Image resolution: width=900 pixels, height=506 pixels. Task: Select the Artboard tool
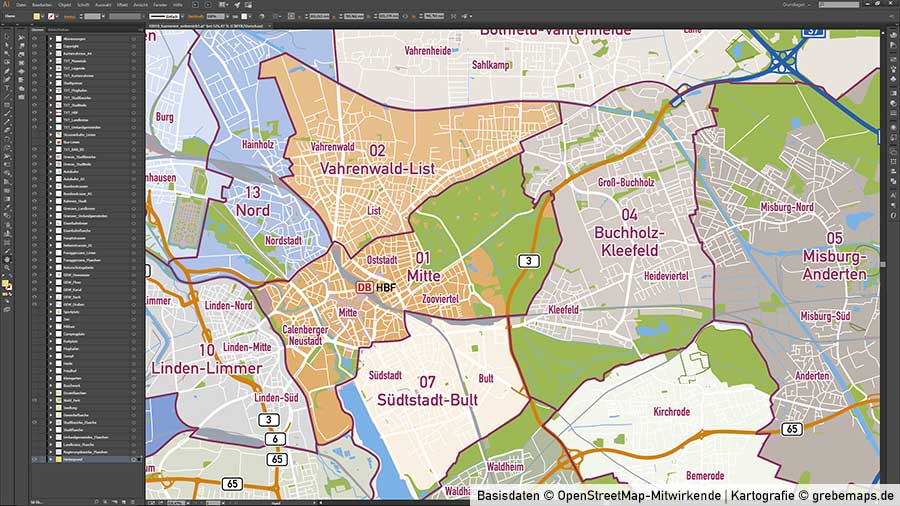tap(7, 242)
